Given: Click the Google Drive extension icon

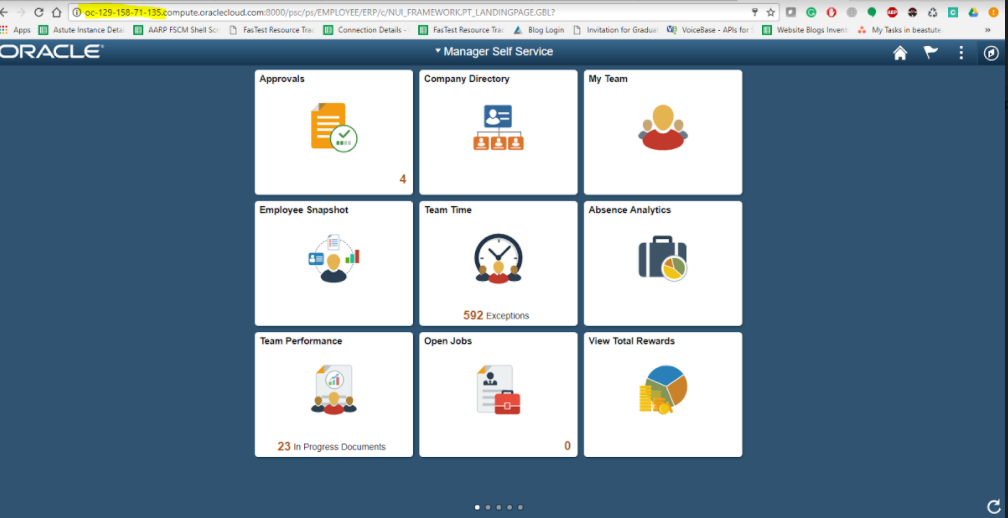Looking at the screenshot, I should coord(973,12).
